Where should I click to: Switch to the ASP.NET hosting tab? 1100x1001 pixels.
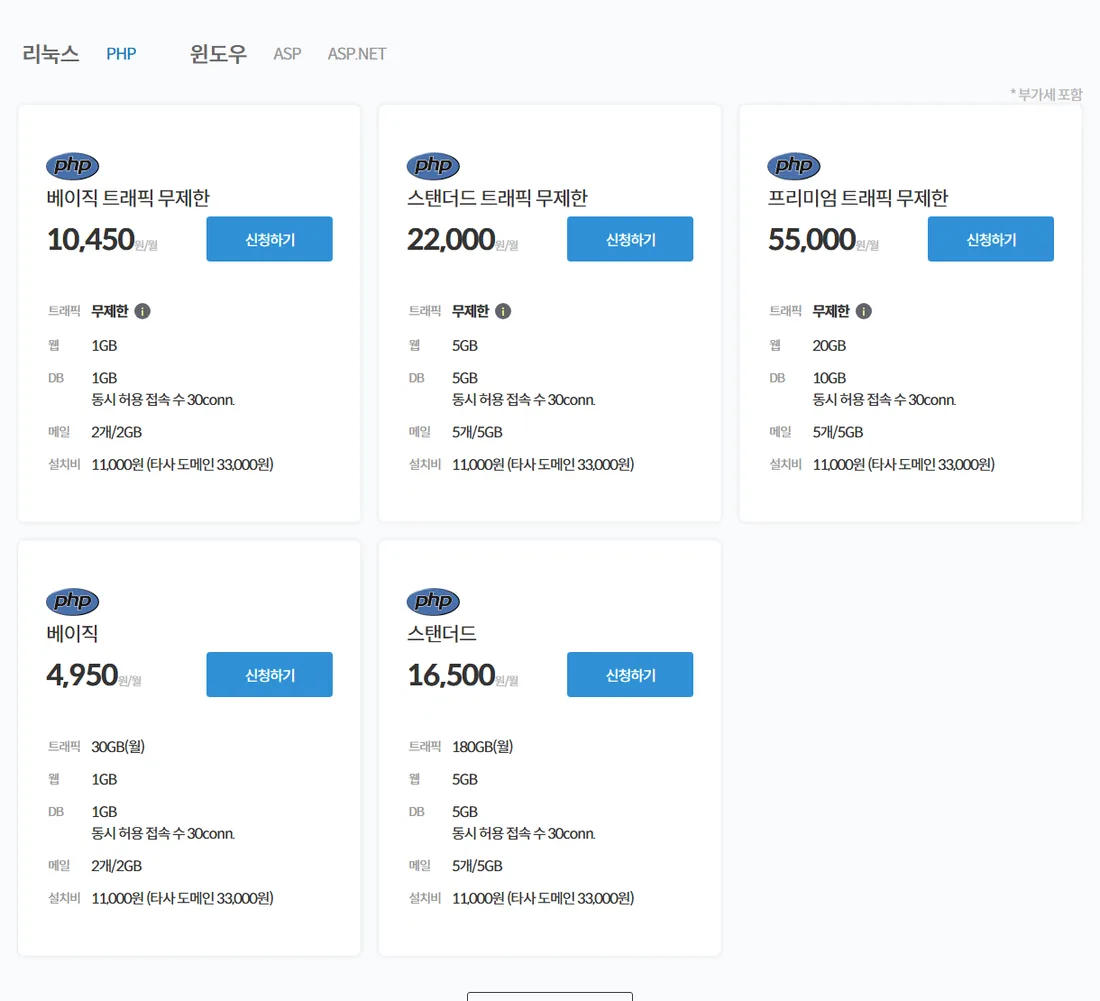(x=356, y=54)
